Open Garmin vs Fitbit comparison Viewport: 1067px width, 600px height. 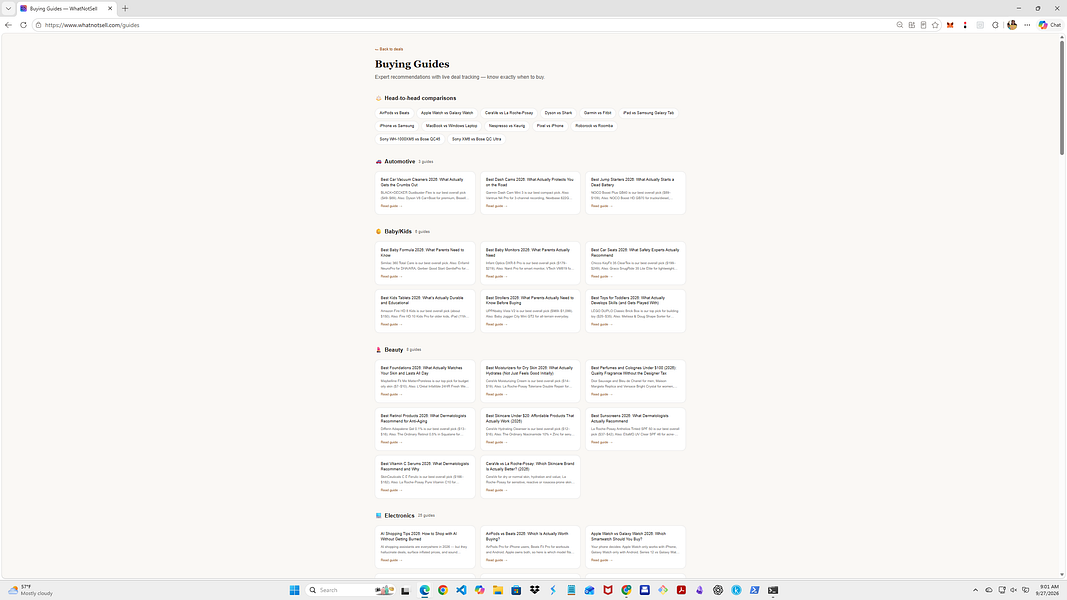point(597,113)
